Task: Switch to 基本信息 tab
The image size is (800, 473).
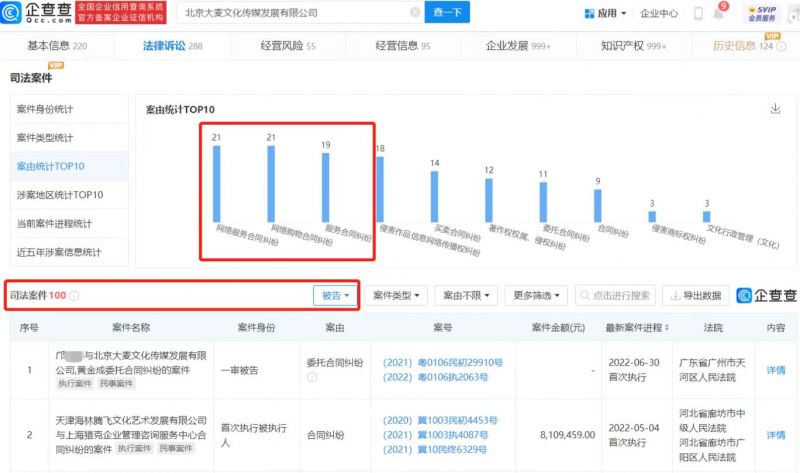Action: click(x=57, y=46)
